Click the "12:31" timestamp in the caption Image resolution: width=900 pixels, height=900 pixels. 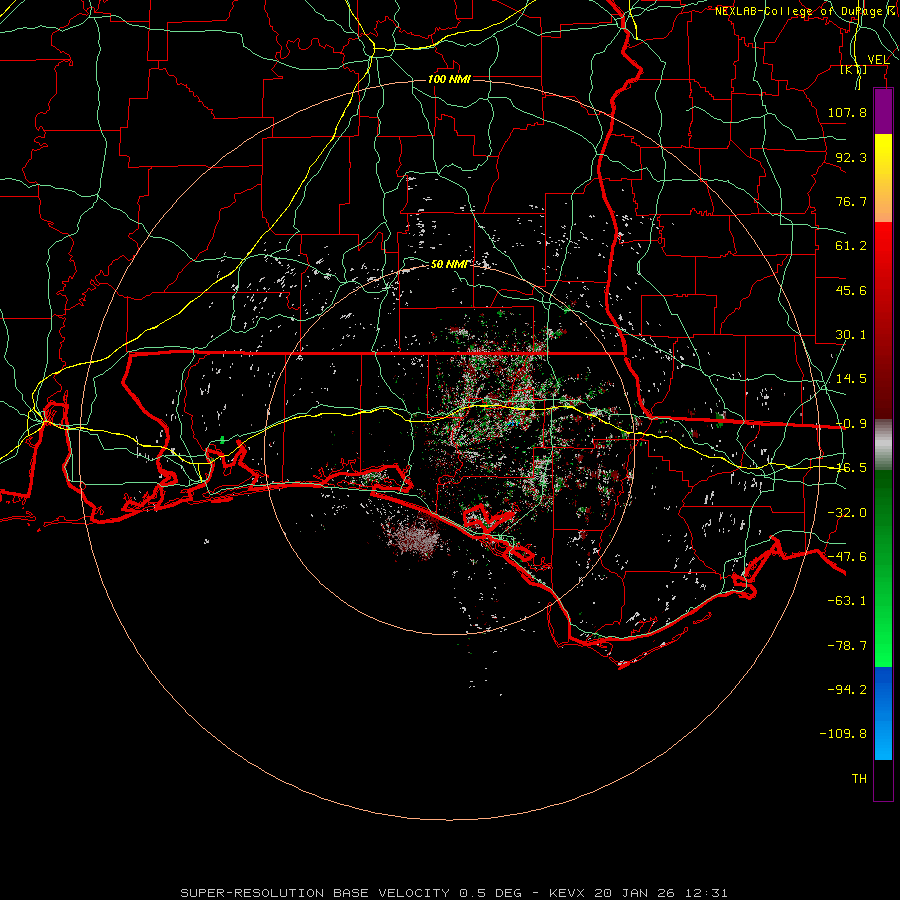coord(708,893)
